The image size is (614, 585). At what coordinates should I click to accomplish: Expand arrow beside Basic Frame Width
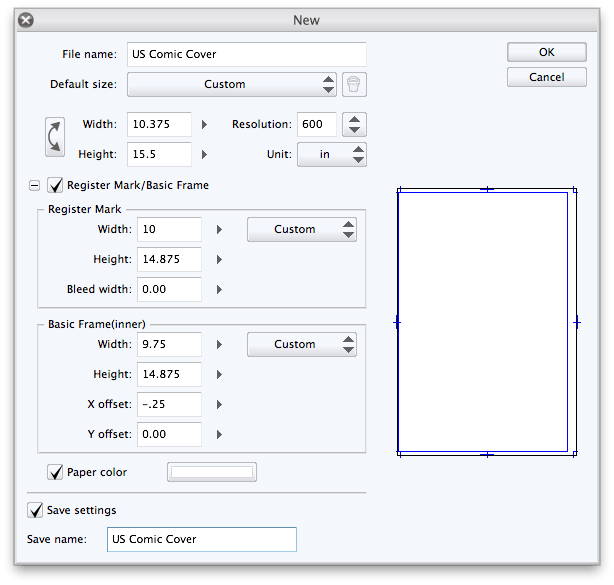(219, 344)
